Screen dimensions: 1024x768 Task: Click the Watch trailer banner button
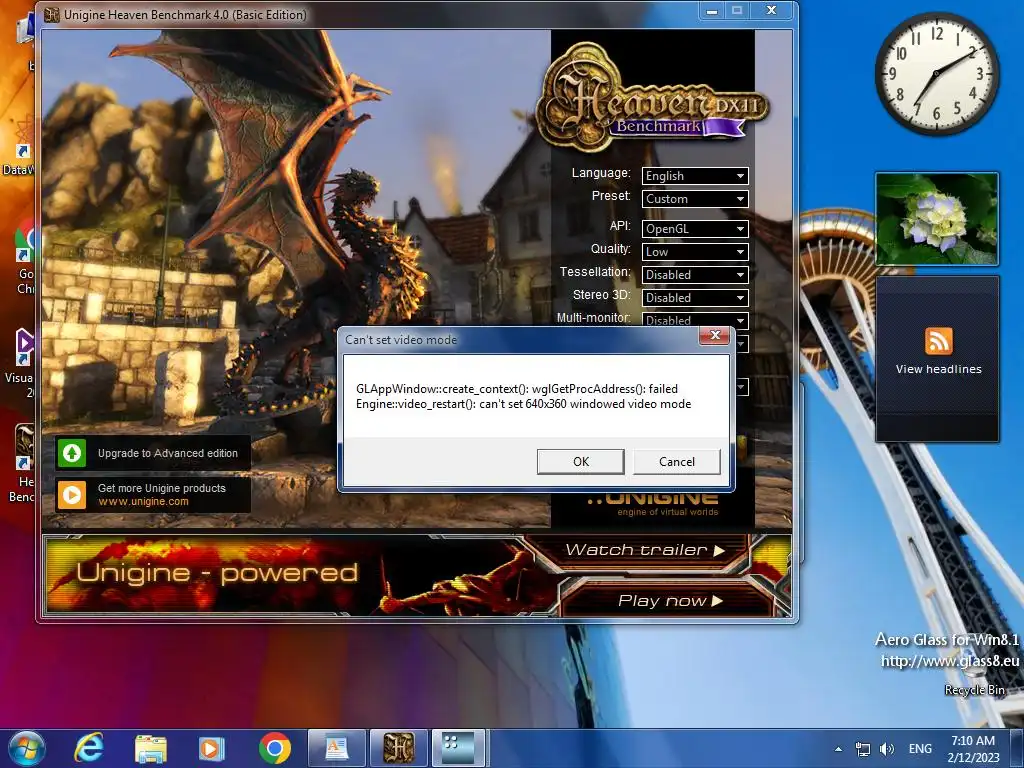pyautogui.click(x=645, y=550)
